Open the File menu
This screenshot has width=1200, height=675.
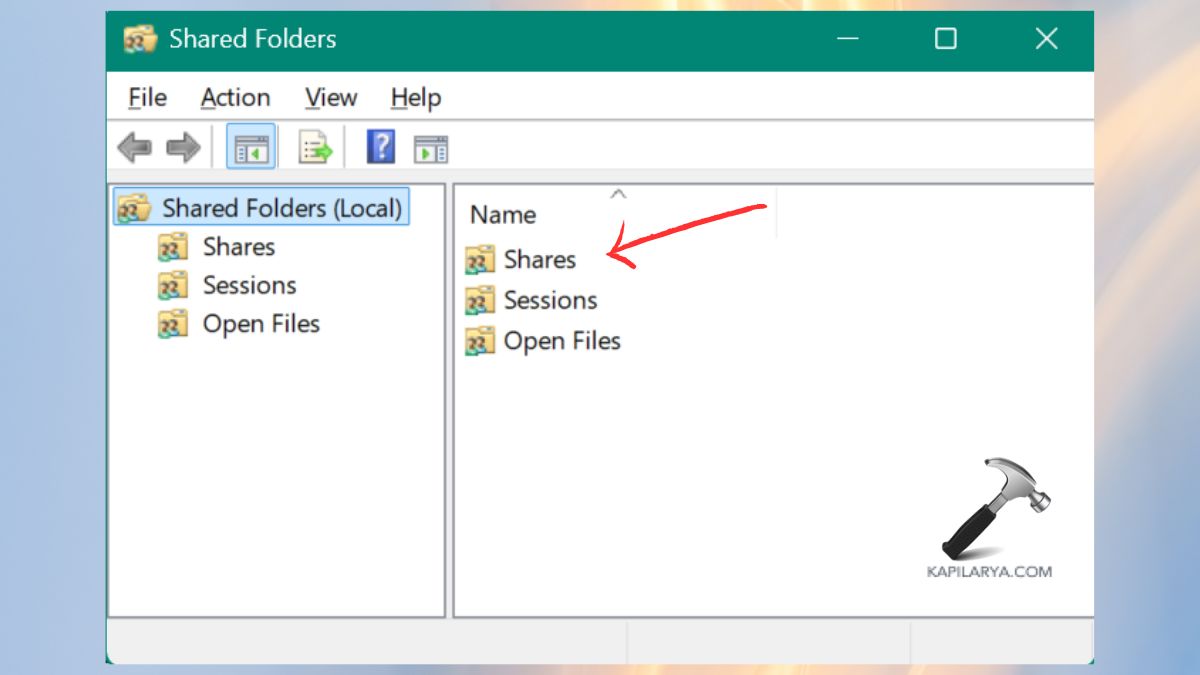coord(145,97)
